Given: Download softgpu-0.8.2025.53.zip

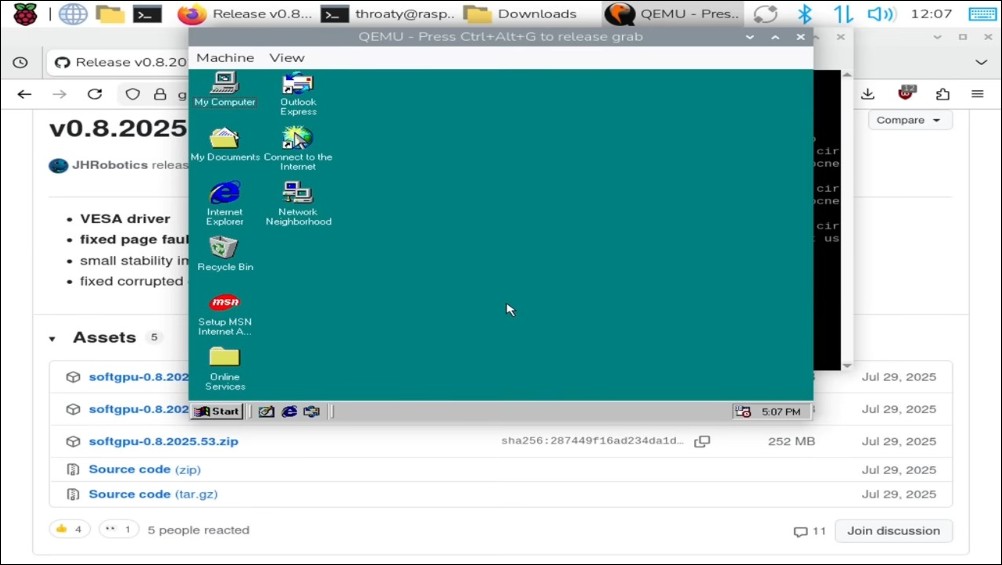Looking at the screenshot, I should click(x=164, y=441).
